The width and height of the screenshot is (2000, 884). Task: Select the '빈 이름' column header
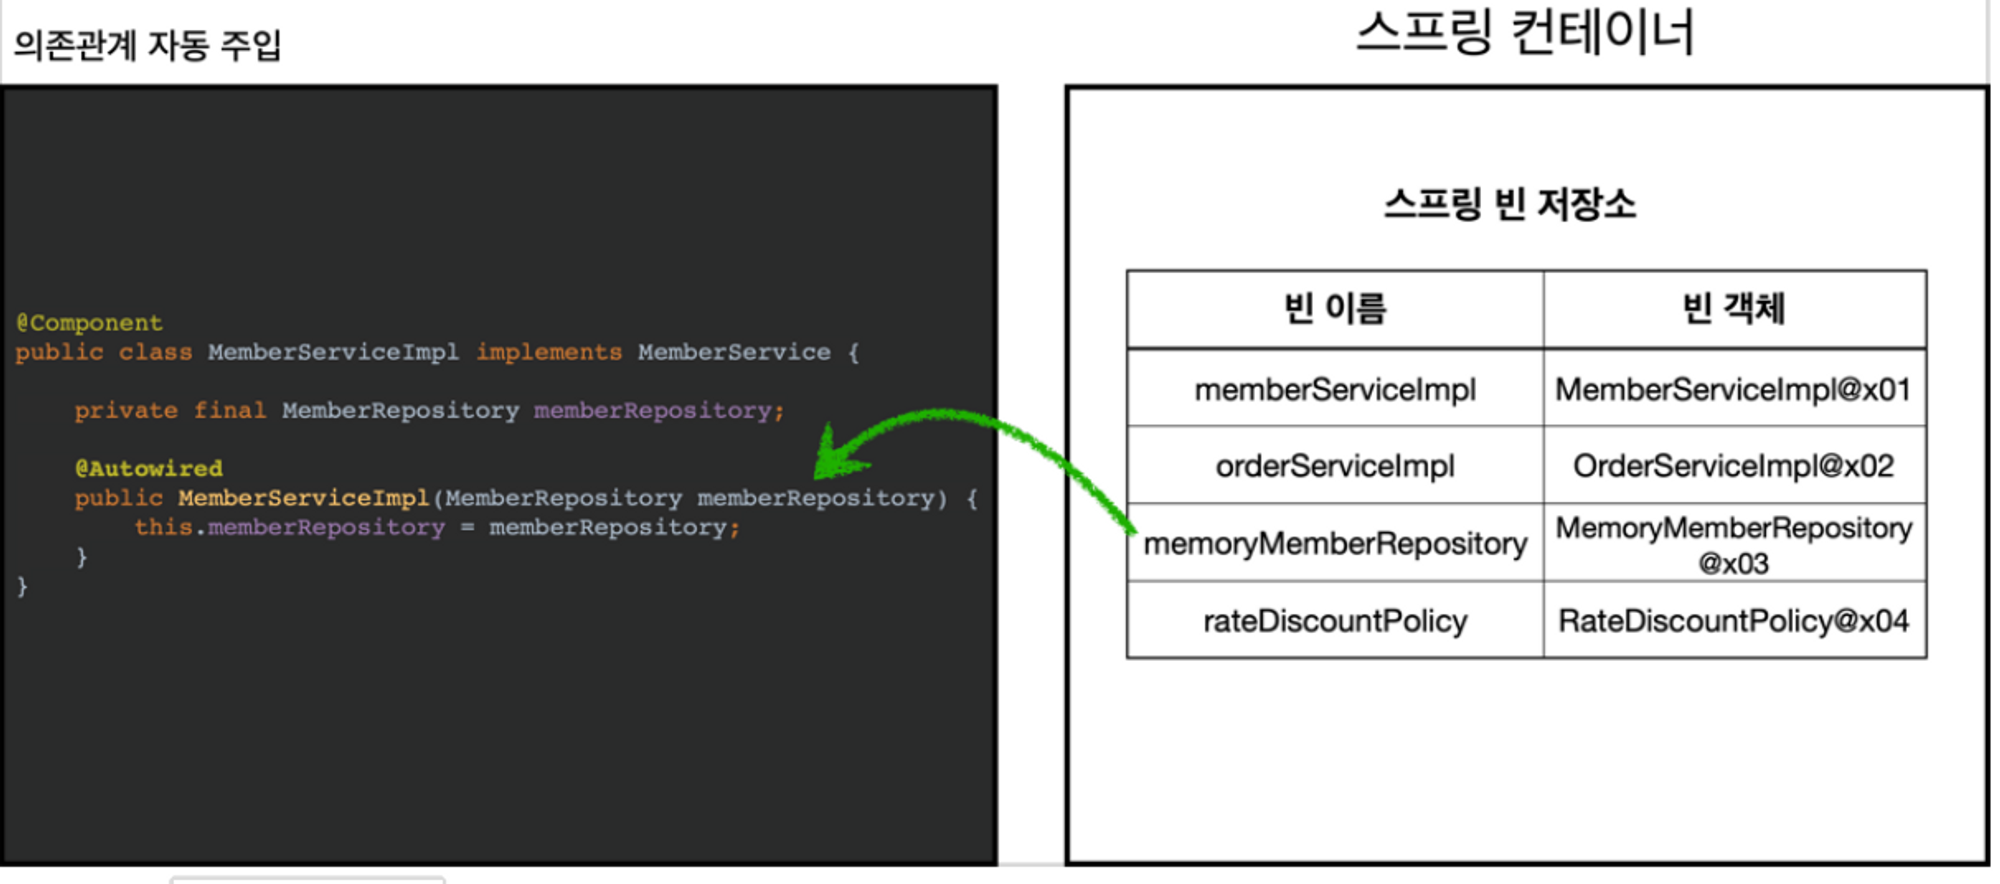[x=1335, y=309]
